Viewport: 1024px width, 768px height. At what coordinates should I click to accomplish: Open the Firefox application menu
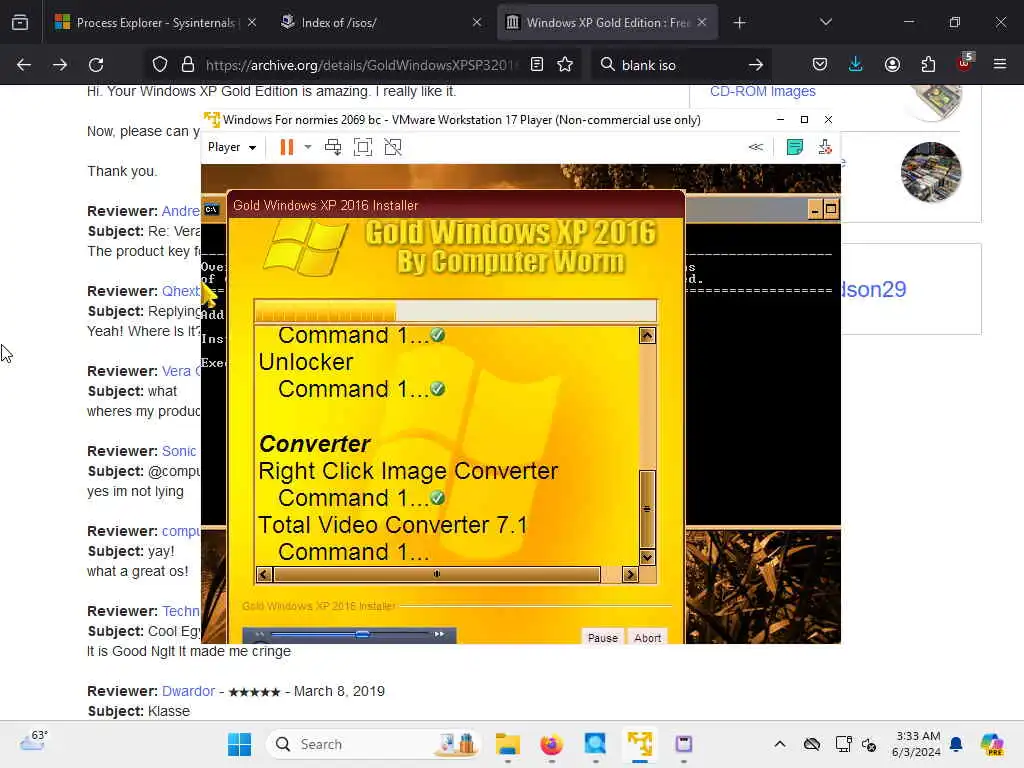point(1000,65)
